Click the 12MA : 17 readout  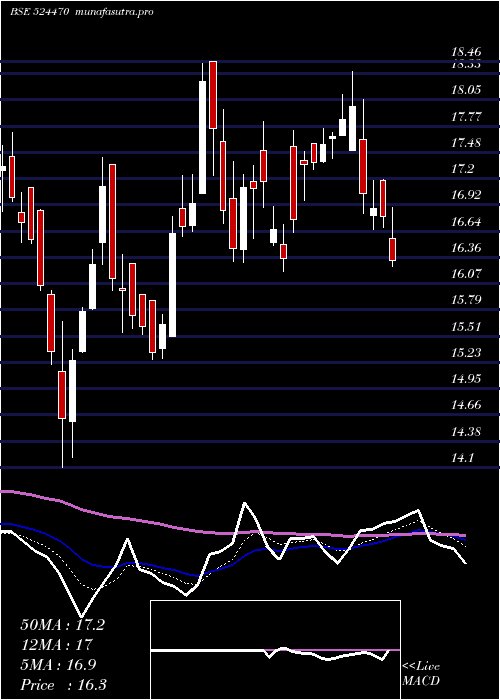coord(56,645)
